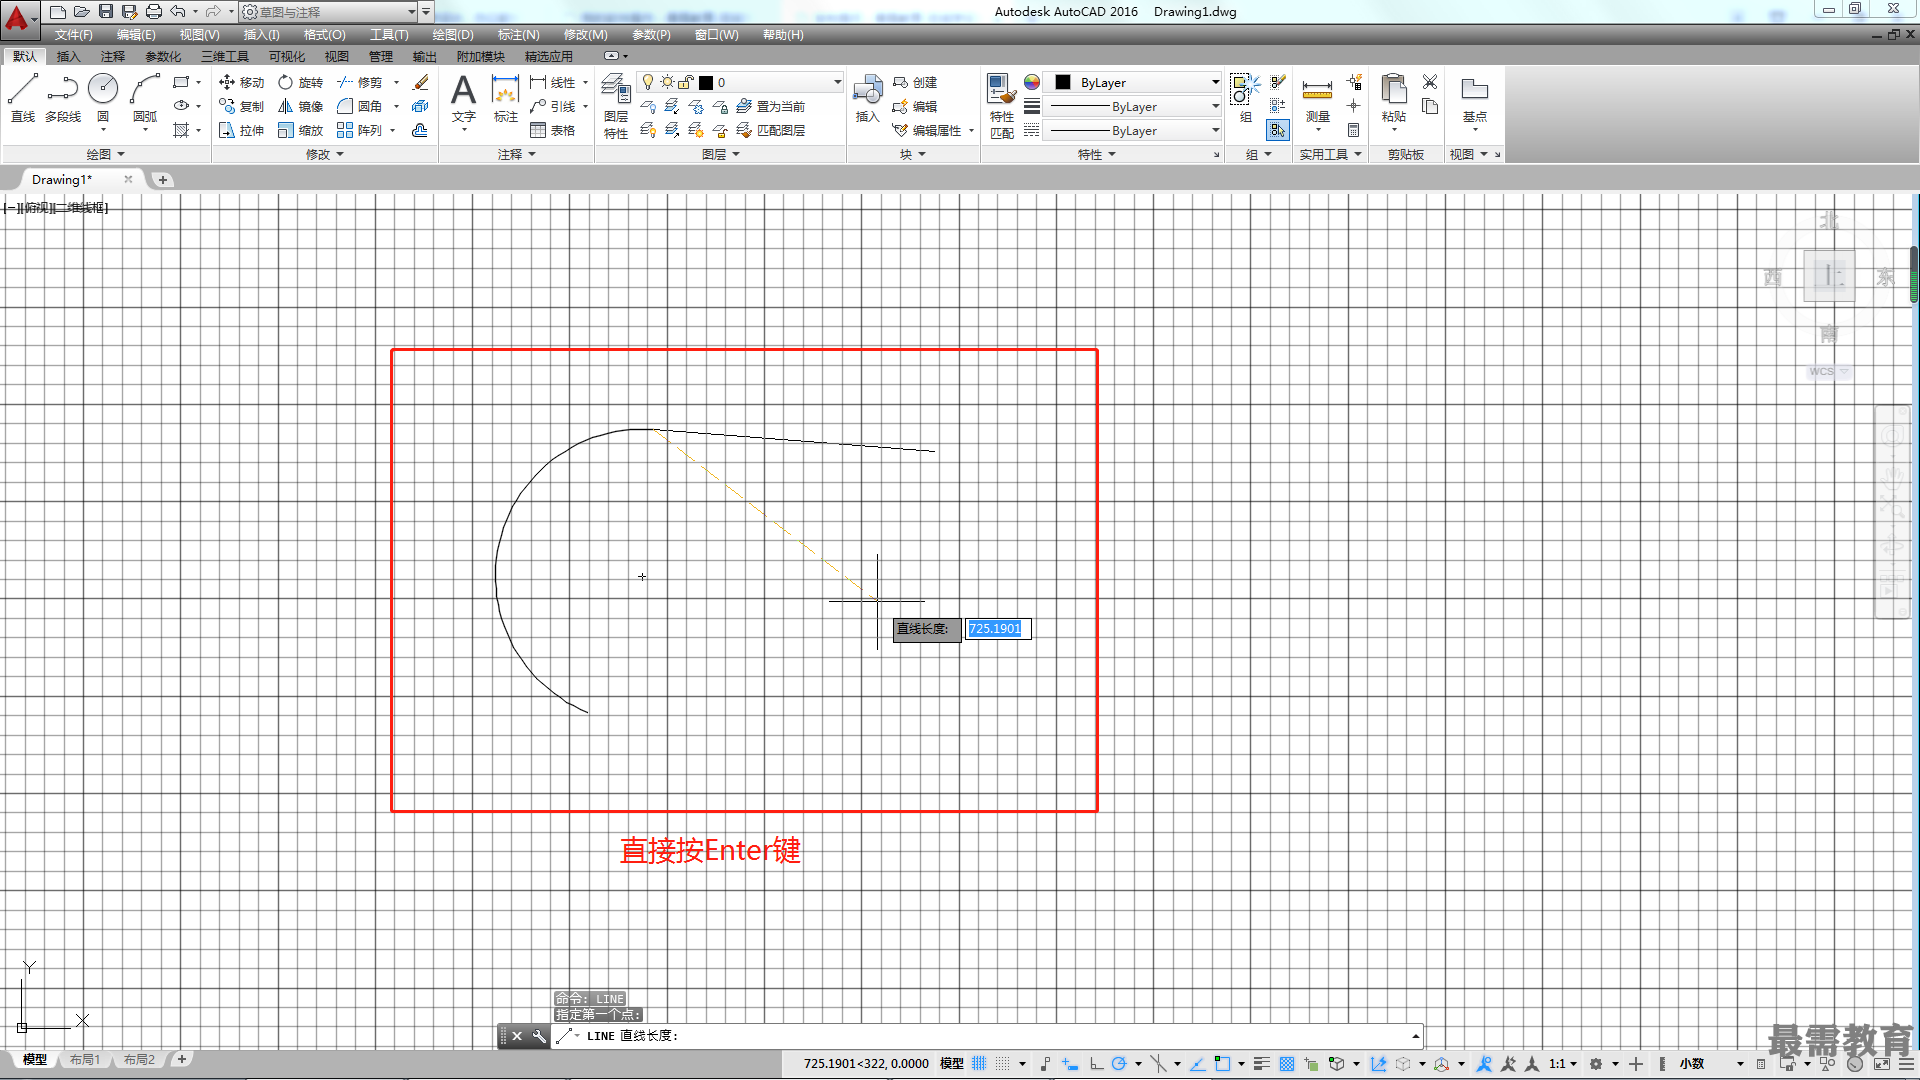Switch to the 插入 ribbon tab
The width and height of the screenshot is (1920, 1080).
(68, 57)
